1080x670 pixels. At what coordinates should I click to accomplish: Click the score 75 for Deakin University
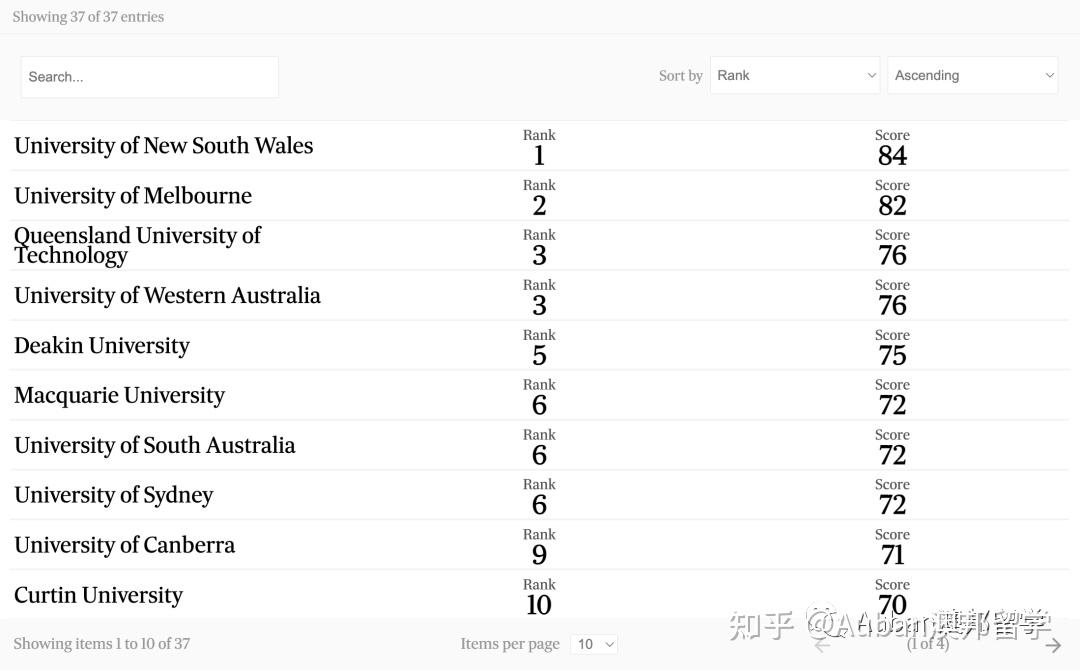tap(892, 355)
